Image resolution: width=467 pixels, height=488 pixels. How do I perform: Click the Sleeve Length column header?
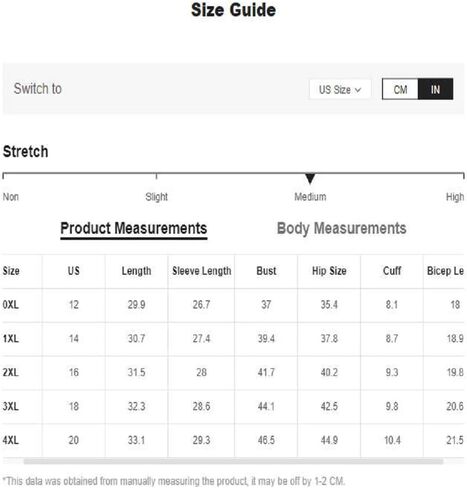pos(202,271)
